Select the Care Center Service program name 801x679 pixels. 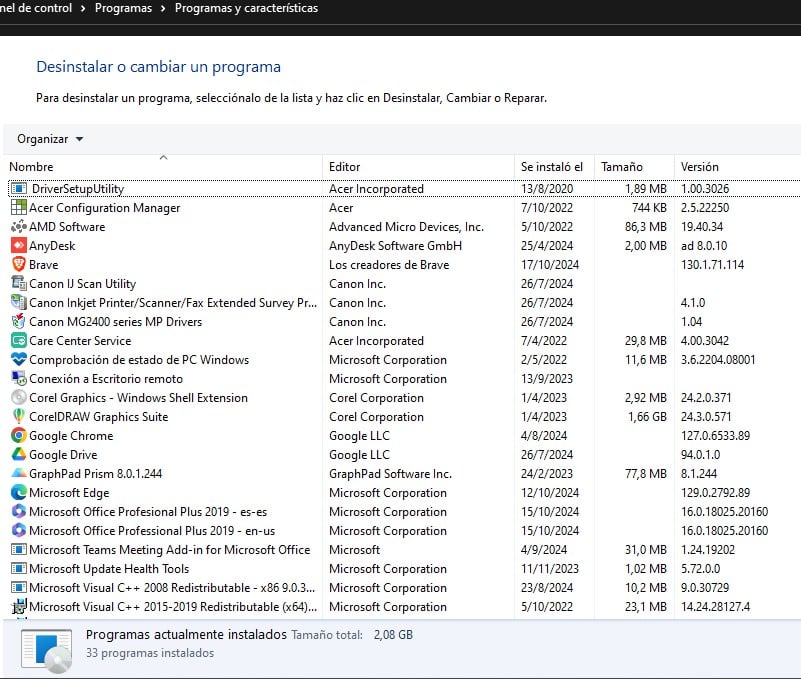(80, 341)
